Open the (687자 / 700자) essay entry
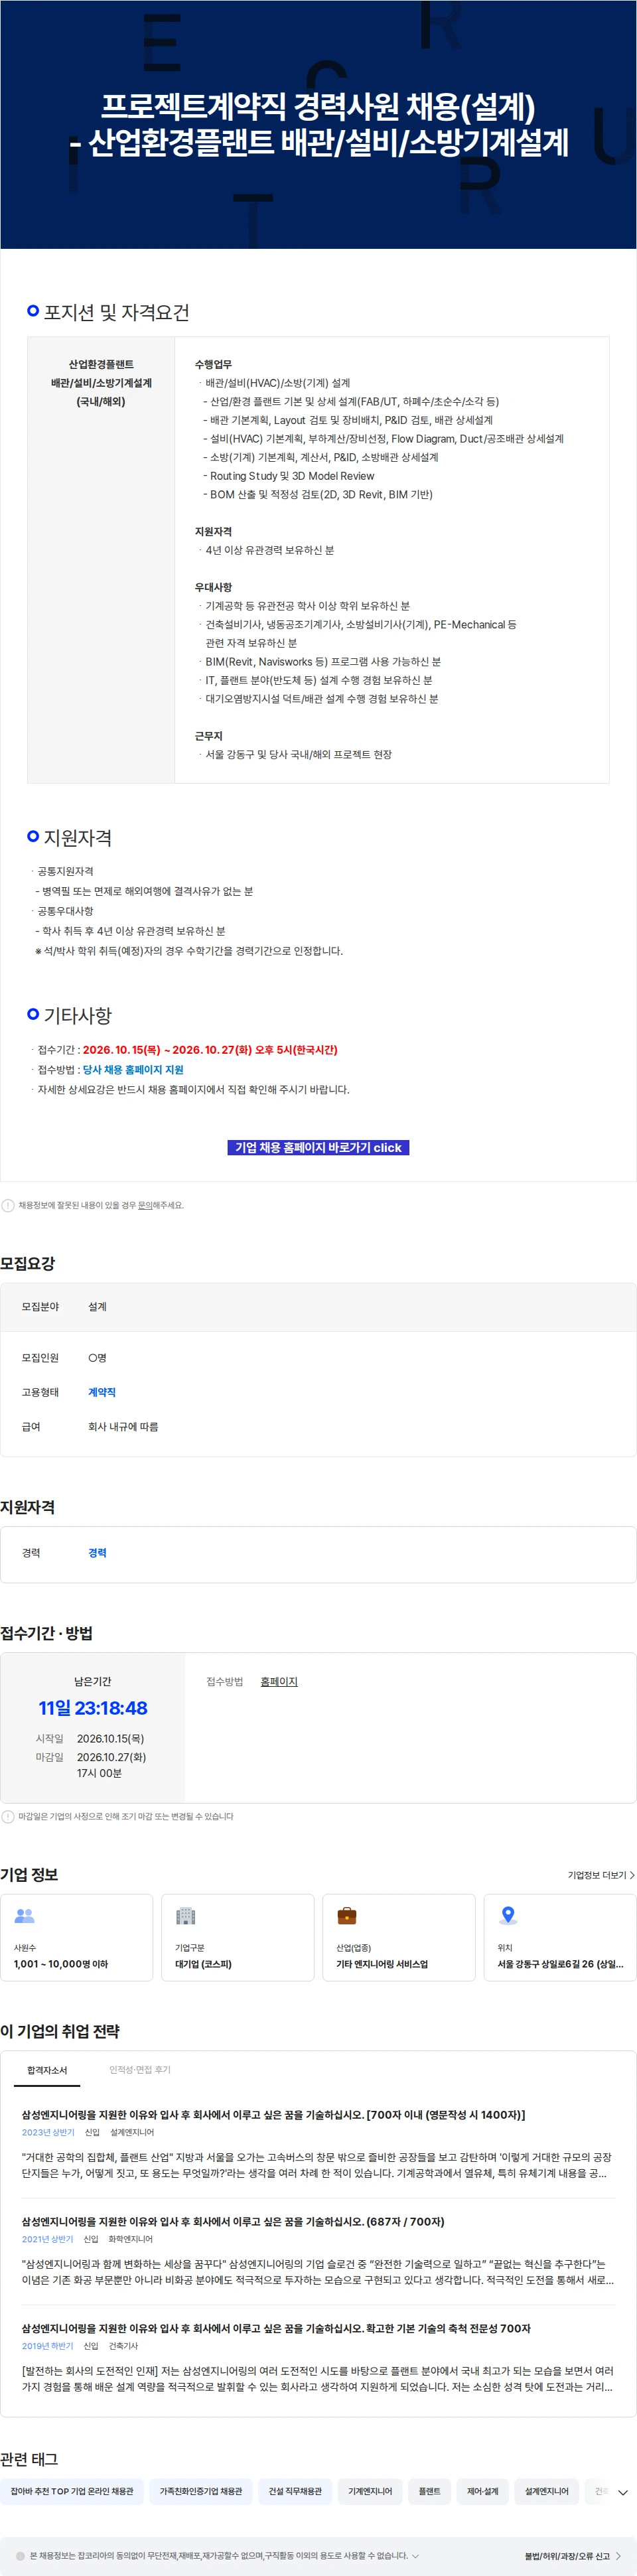Screen dimensions: 637x2576 point(233,2222)
